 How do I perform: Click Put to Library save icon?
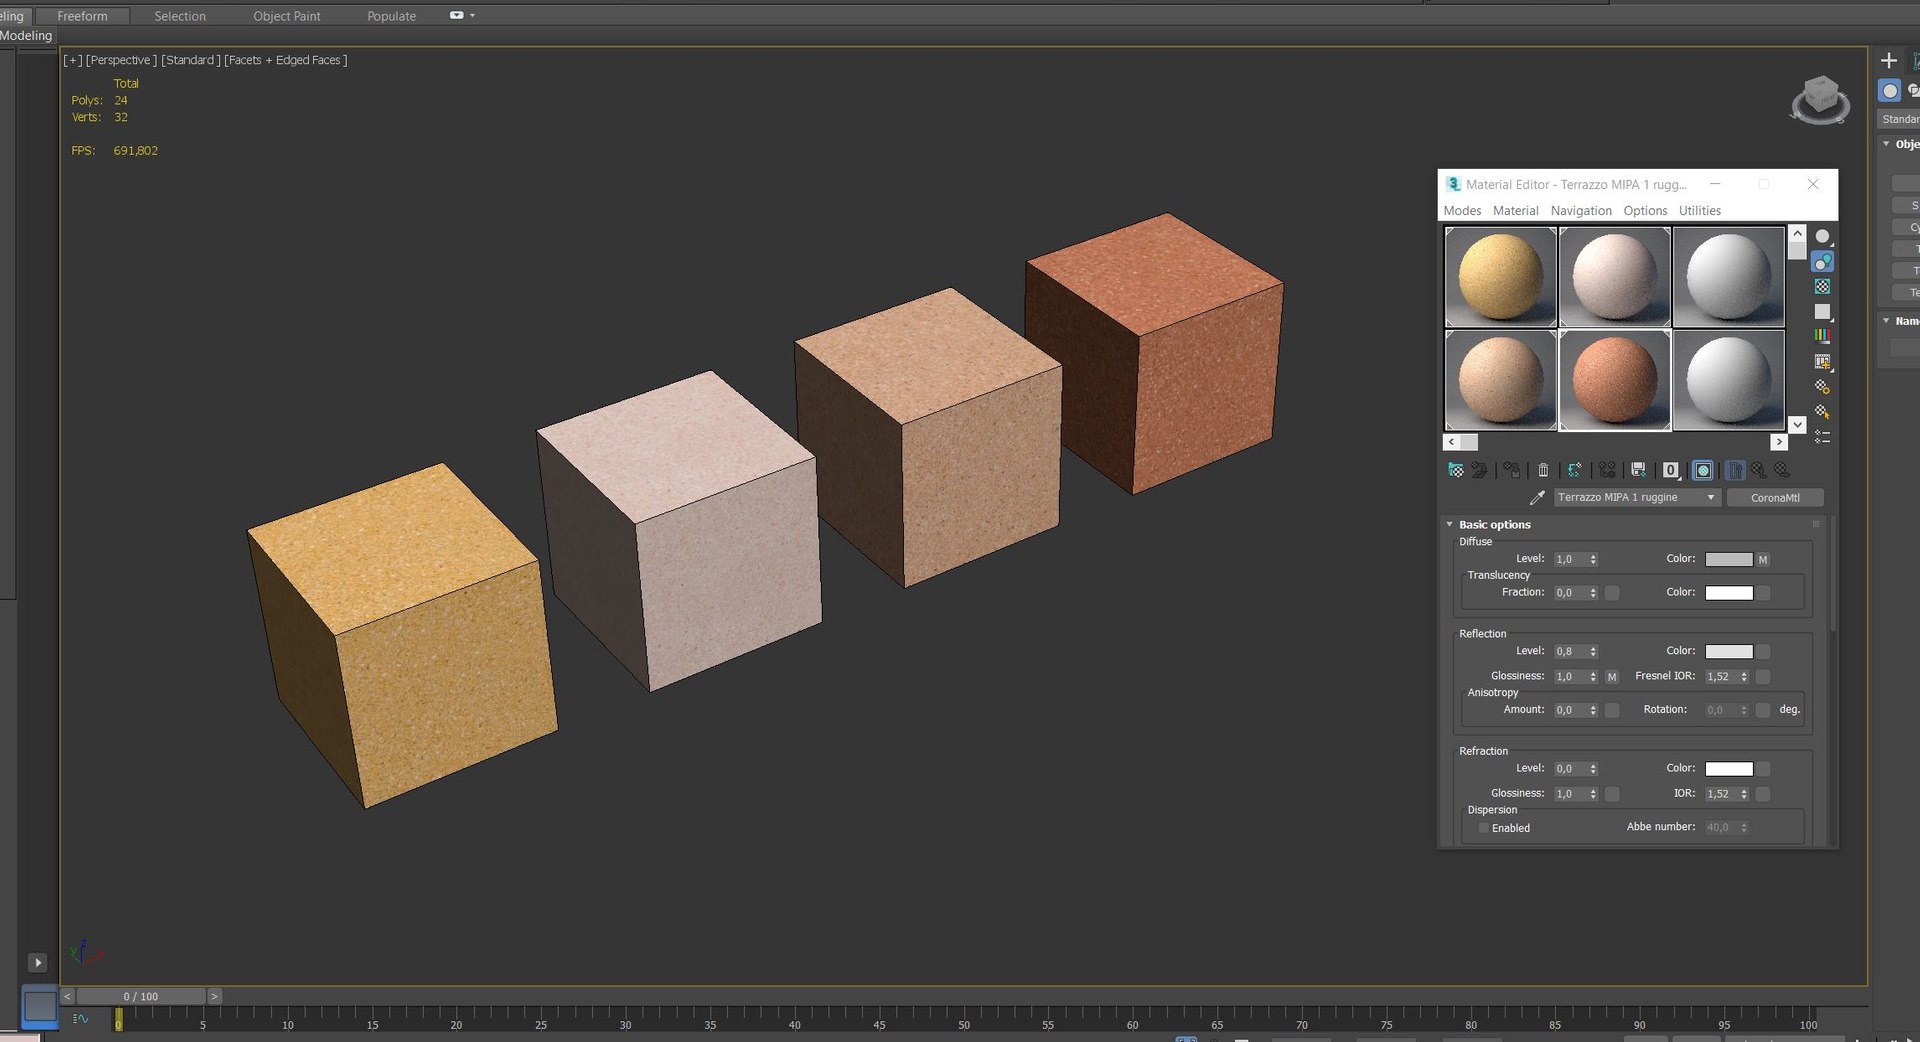pos(1638,470)
